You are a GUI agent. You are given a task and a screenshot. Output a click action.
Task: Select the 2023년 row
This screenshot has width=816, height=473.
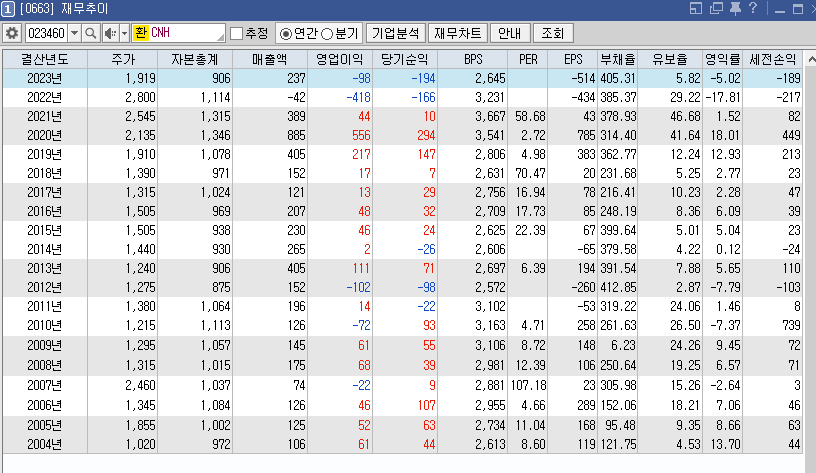(x=402, y=78)
